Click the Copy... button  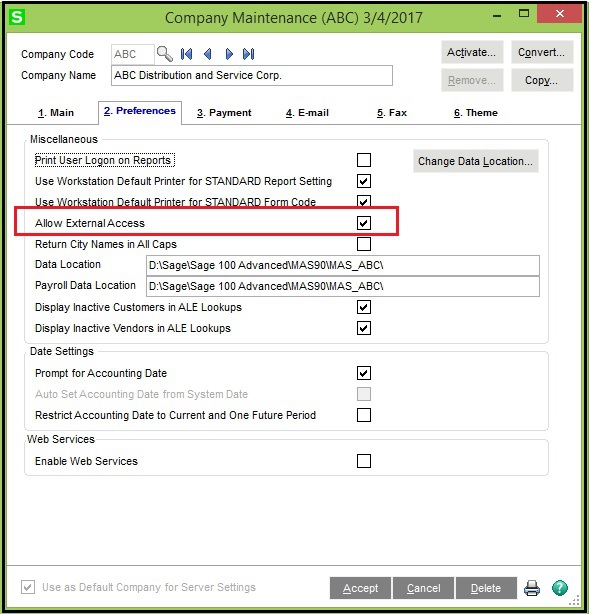coord(542,80)
